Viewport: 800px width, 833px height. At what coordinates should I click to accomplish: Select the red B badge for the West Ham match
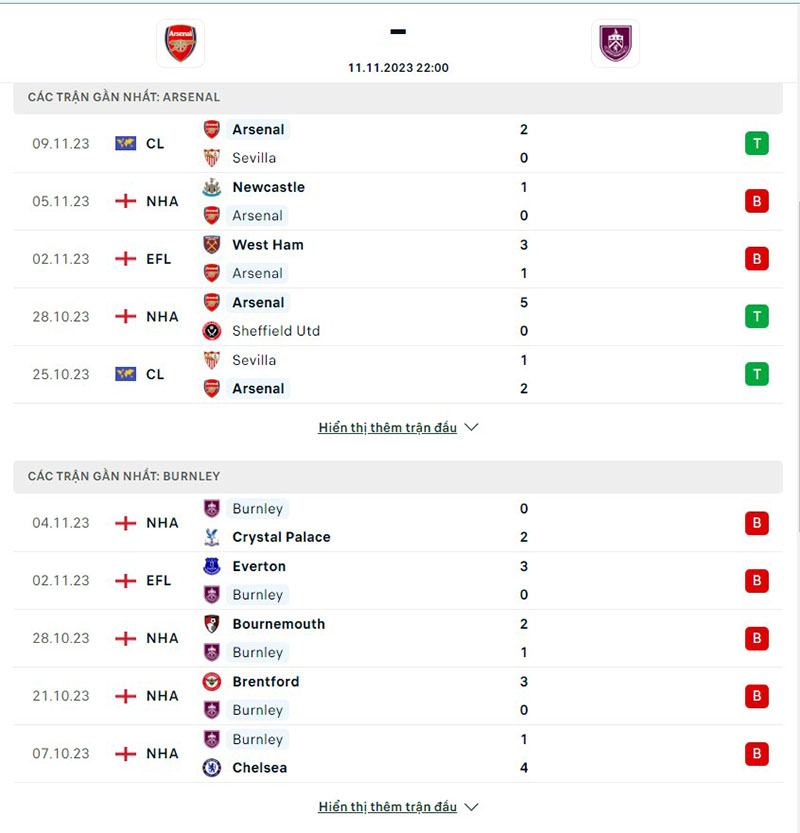coord(757,259)
